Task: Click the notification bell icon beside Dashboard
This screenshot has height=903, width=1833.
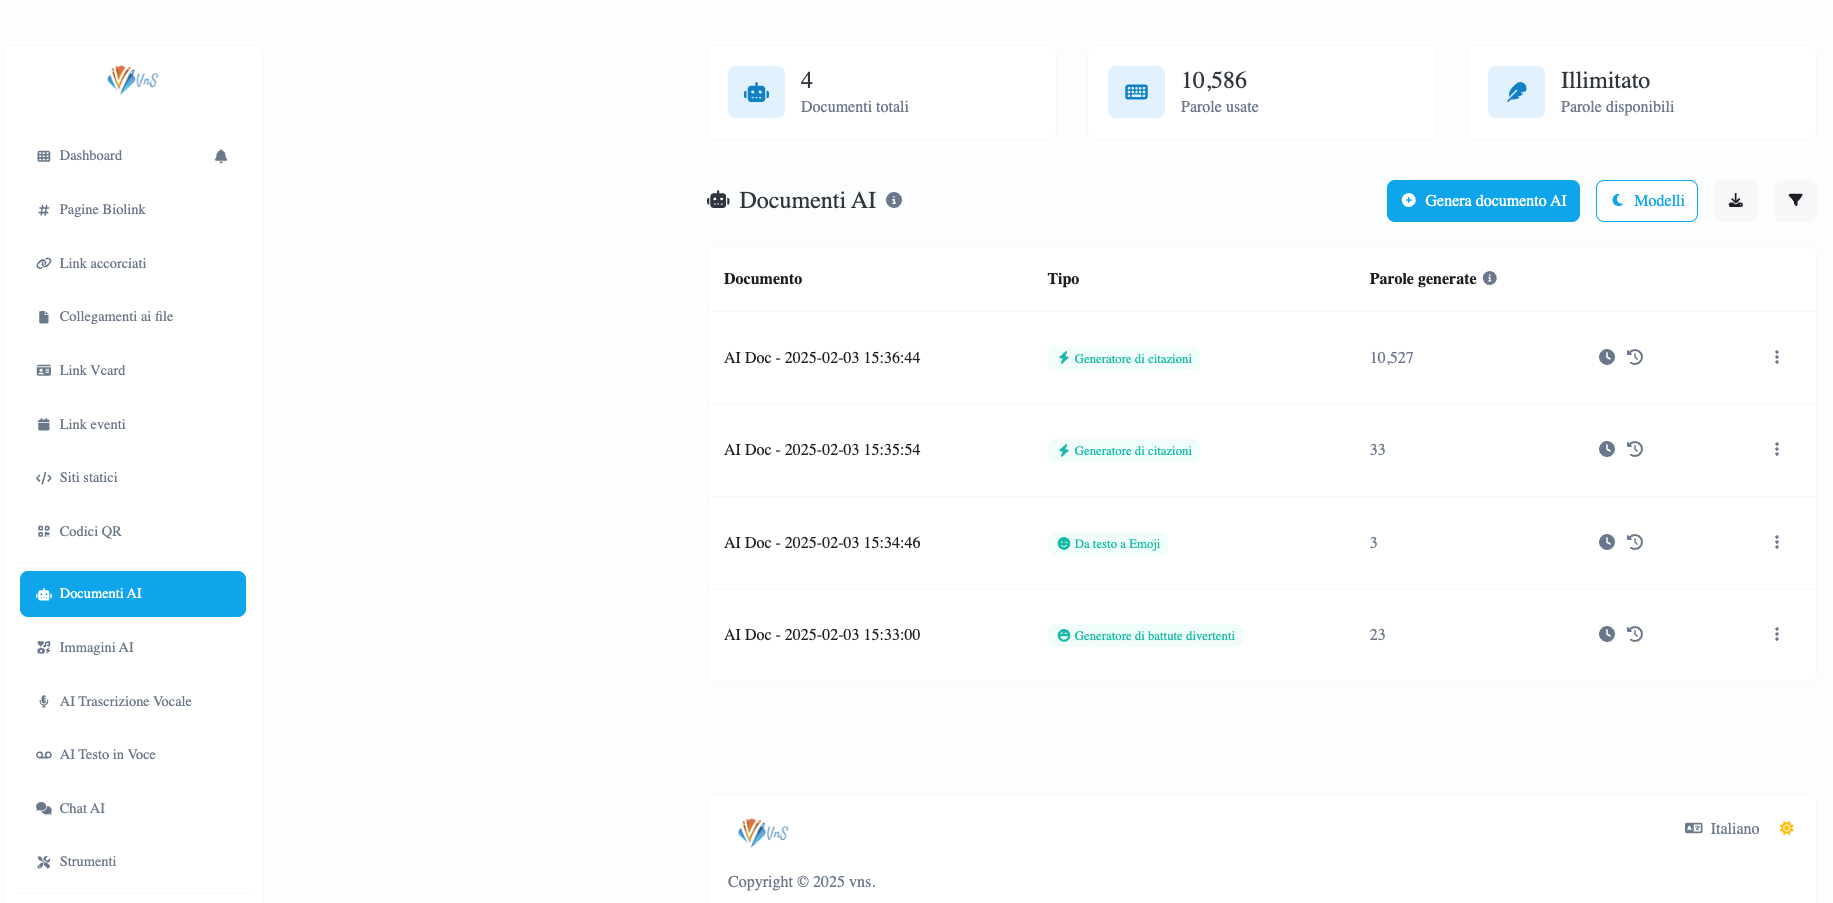Action: tap(221, 156)
